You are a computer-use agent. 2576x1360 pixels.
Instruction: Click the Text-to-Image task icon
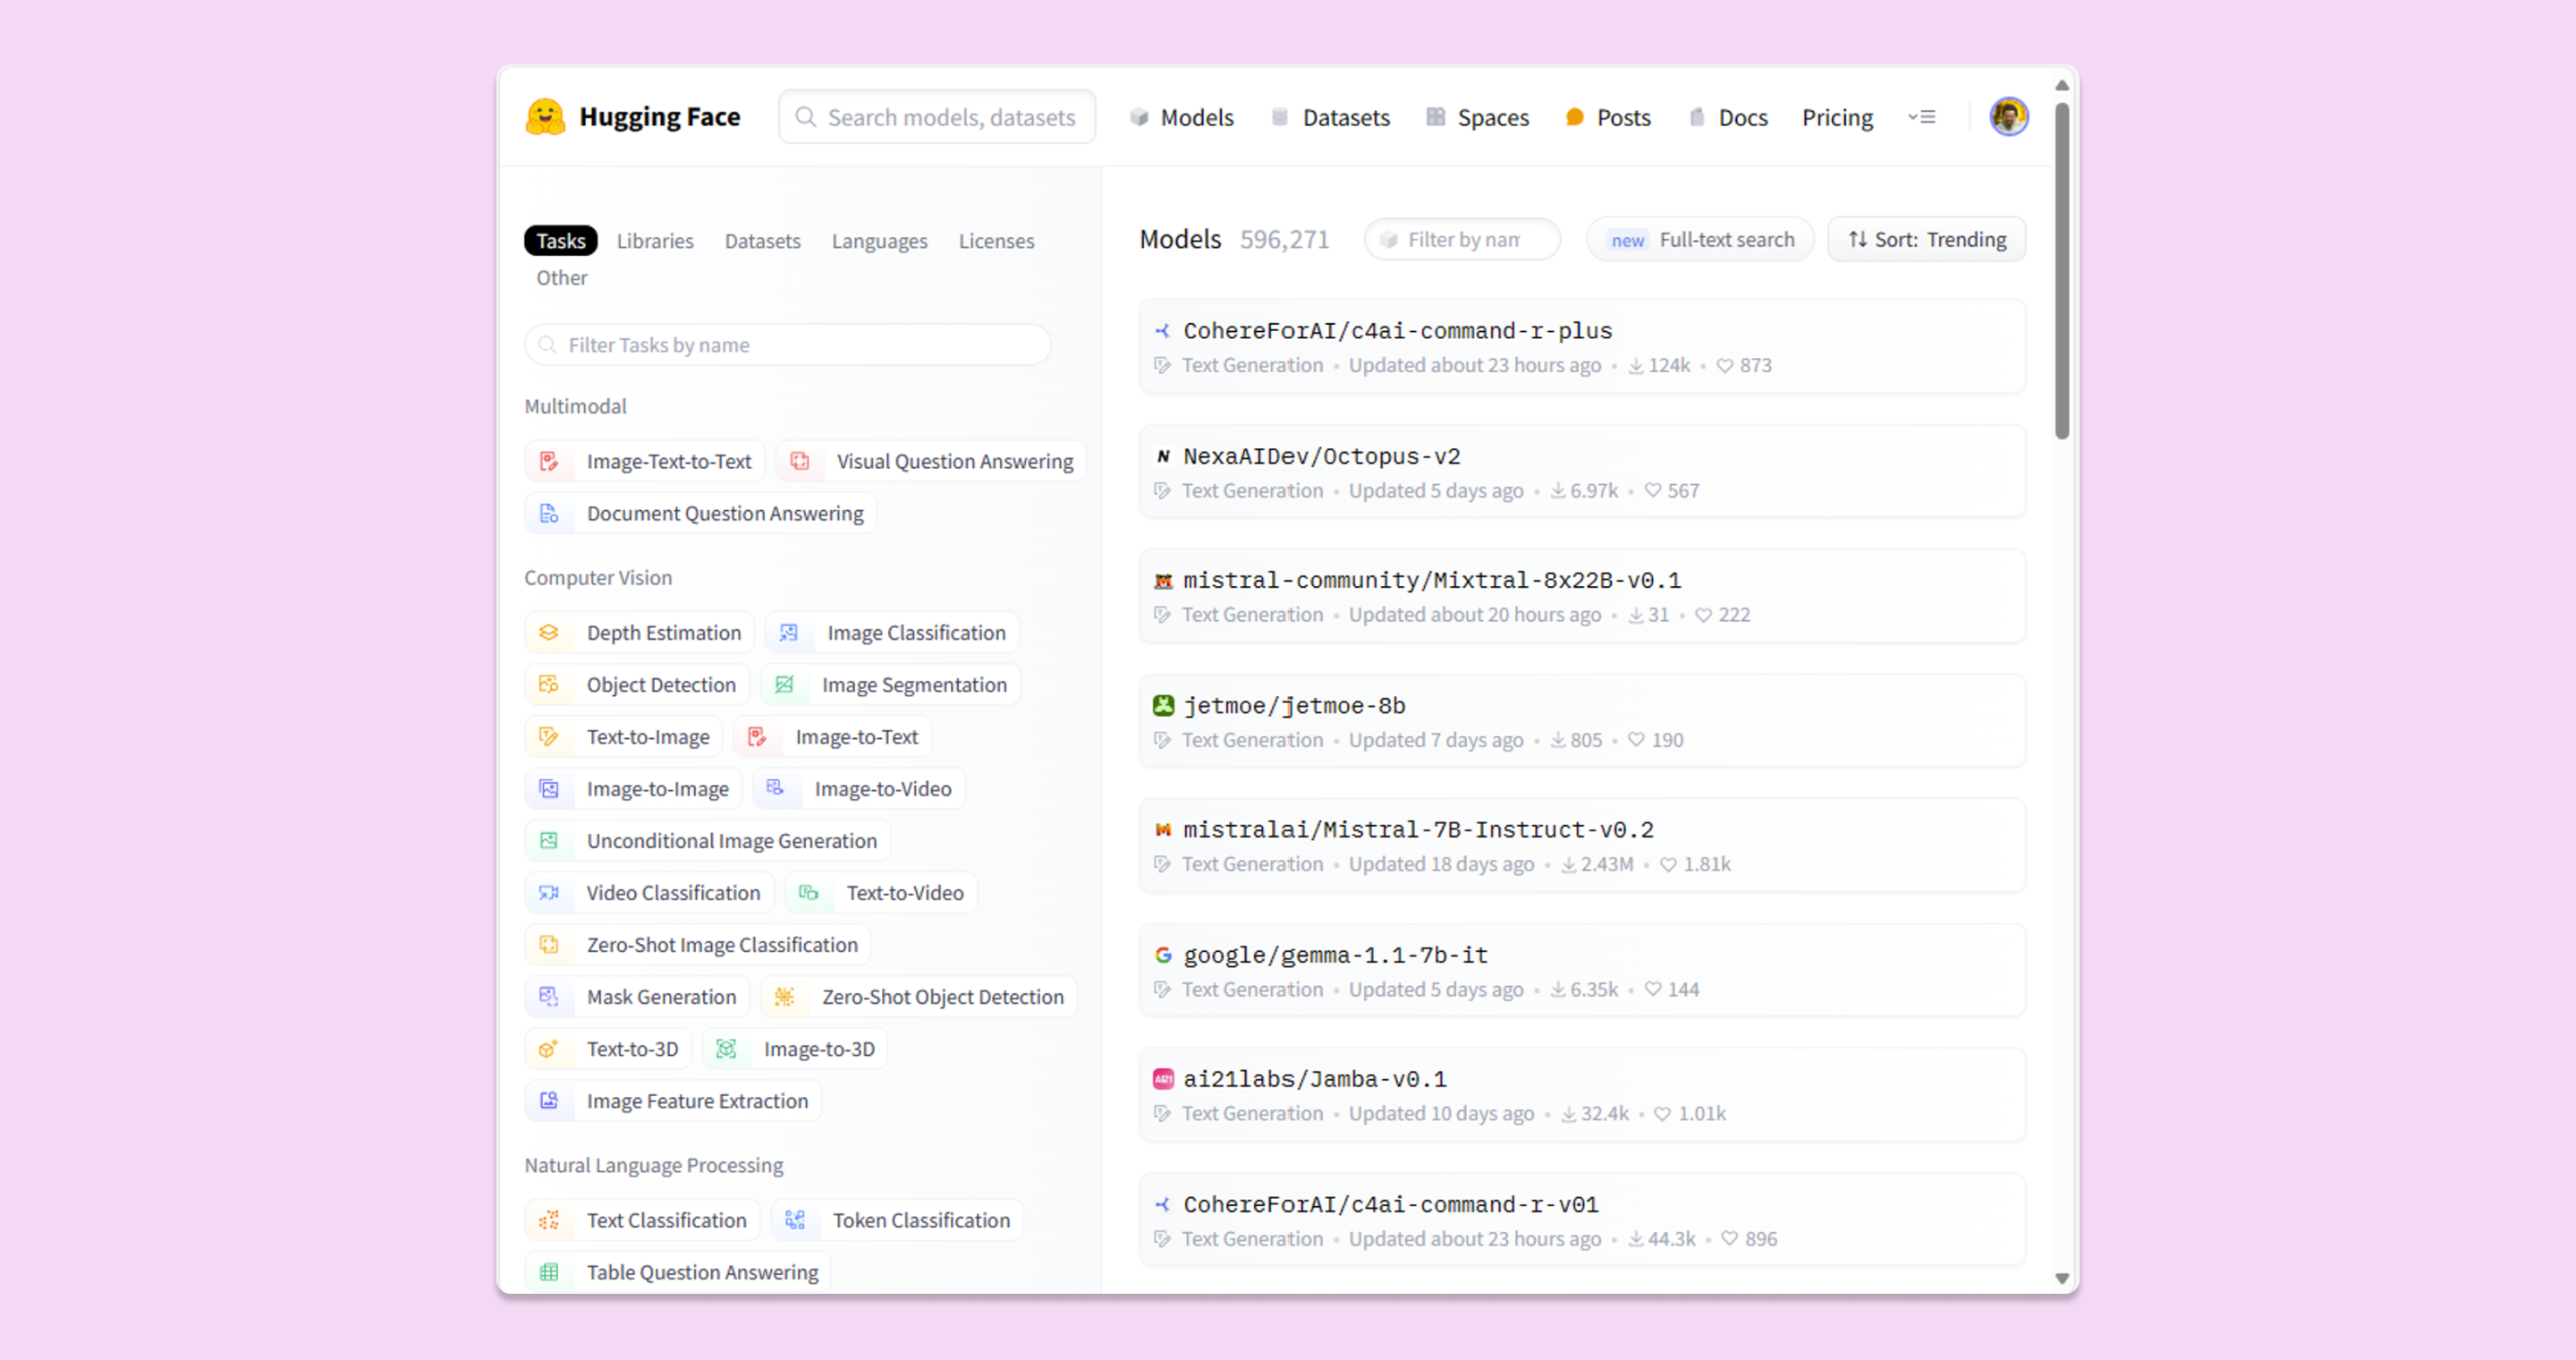pyautogui.click(x=549, y=737)
